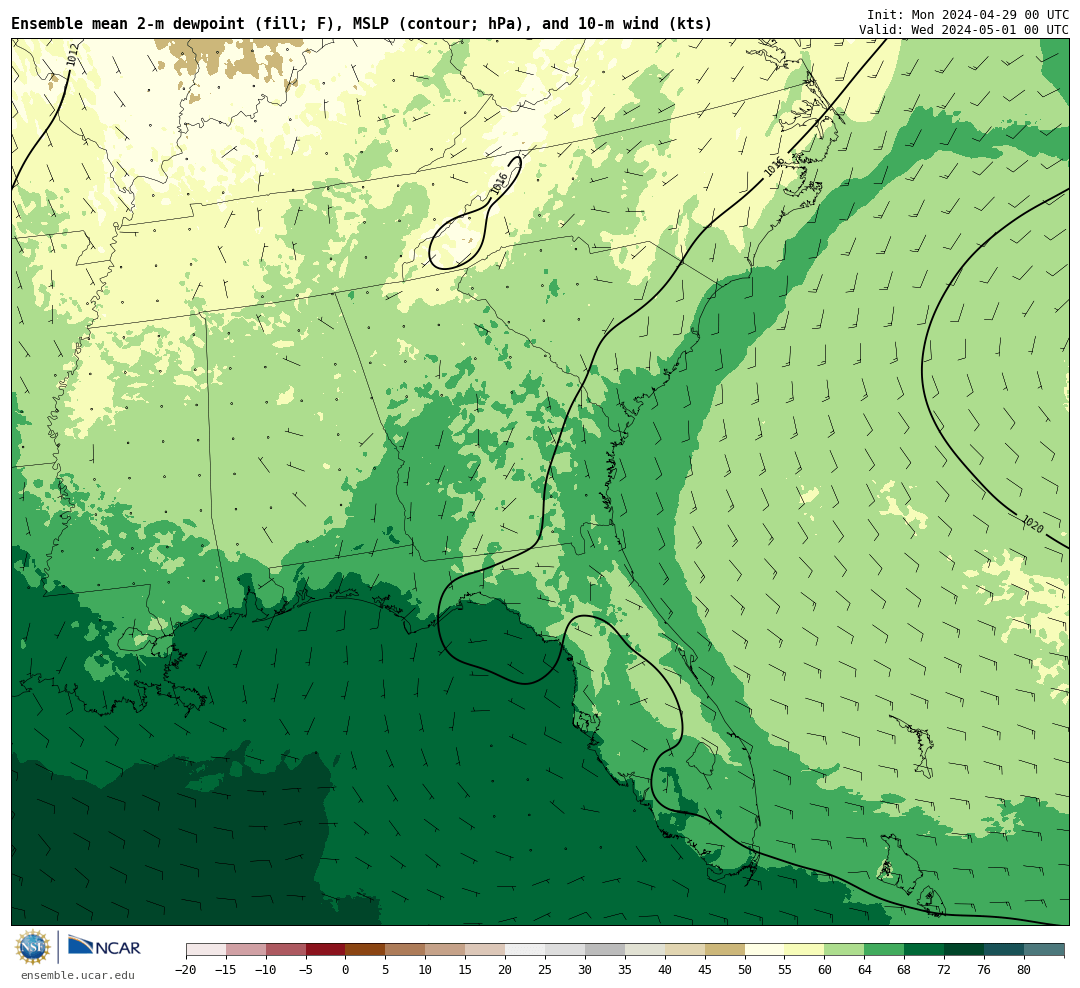The image size is (1080, 988).
Task: Pick the 55 to 60 light yellow swatch
Action: [x=805, y=949]
